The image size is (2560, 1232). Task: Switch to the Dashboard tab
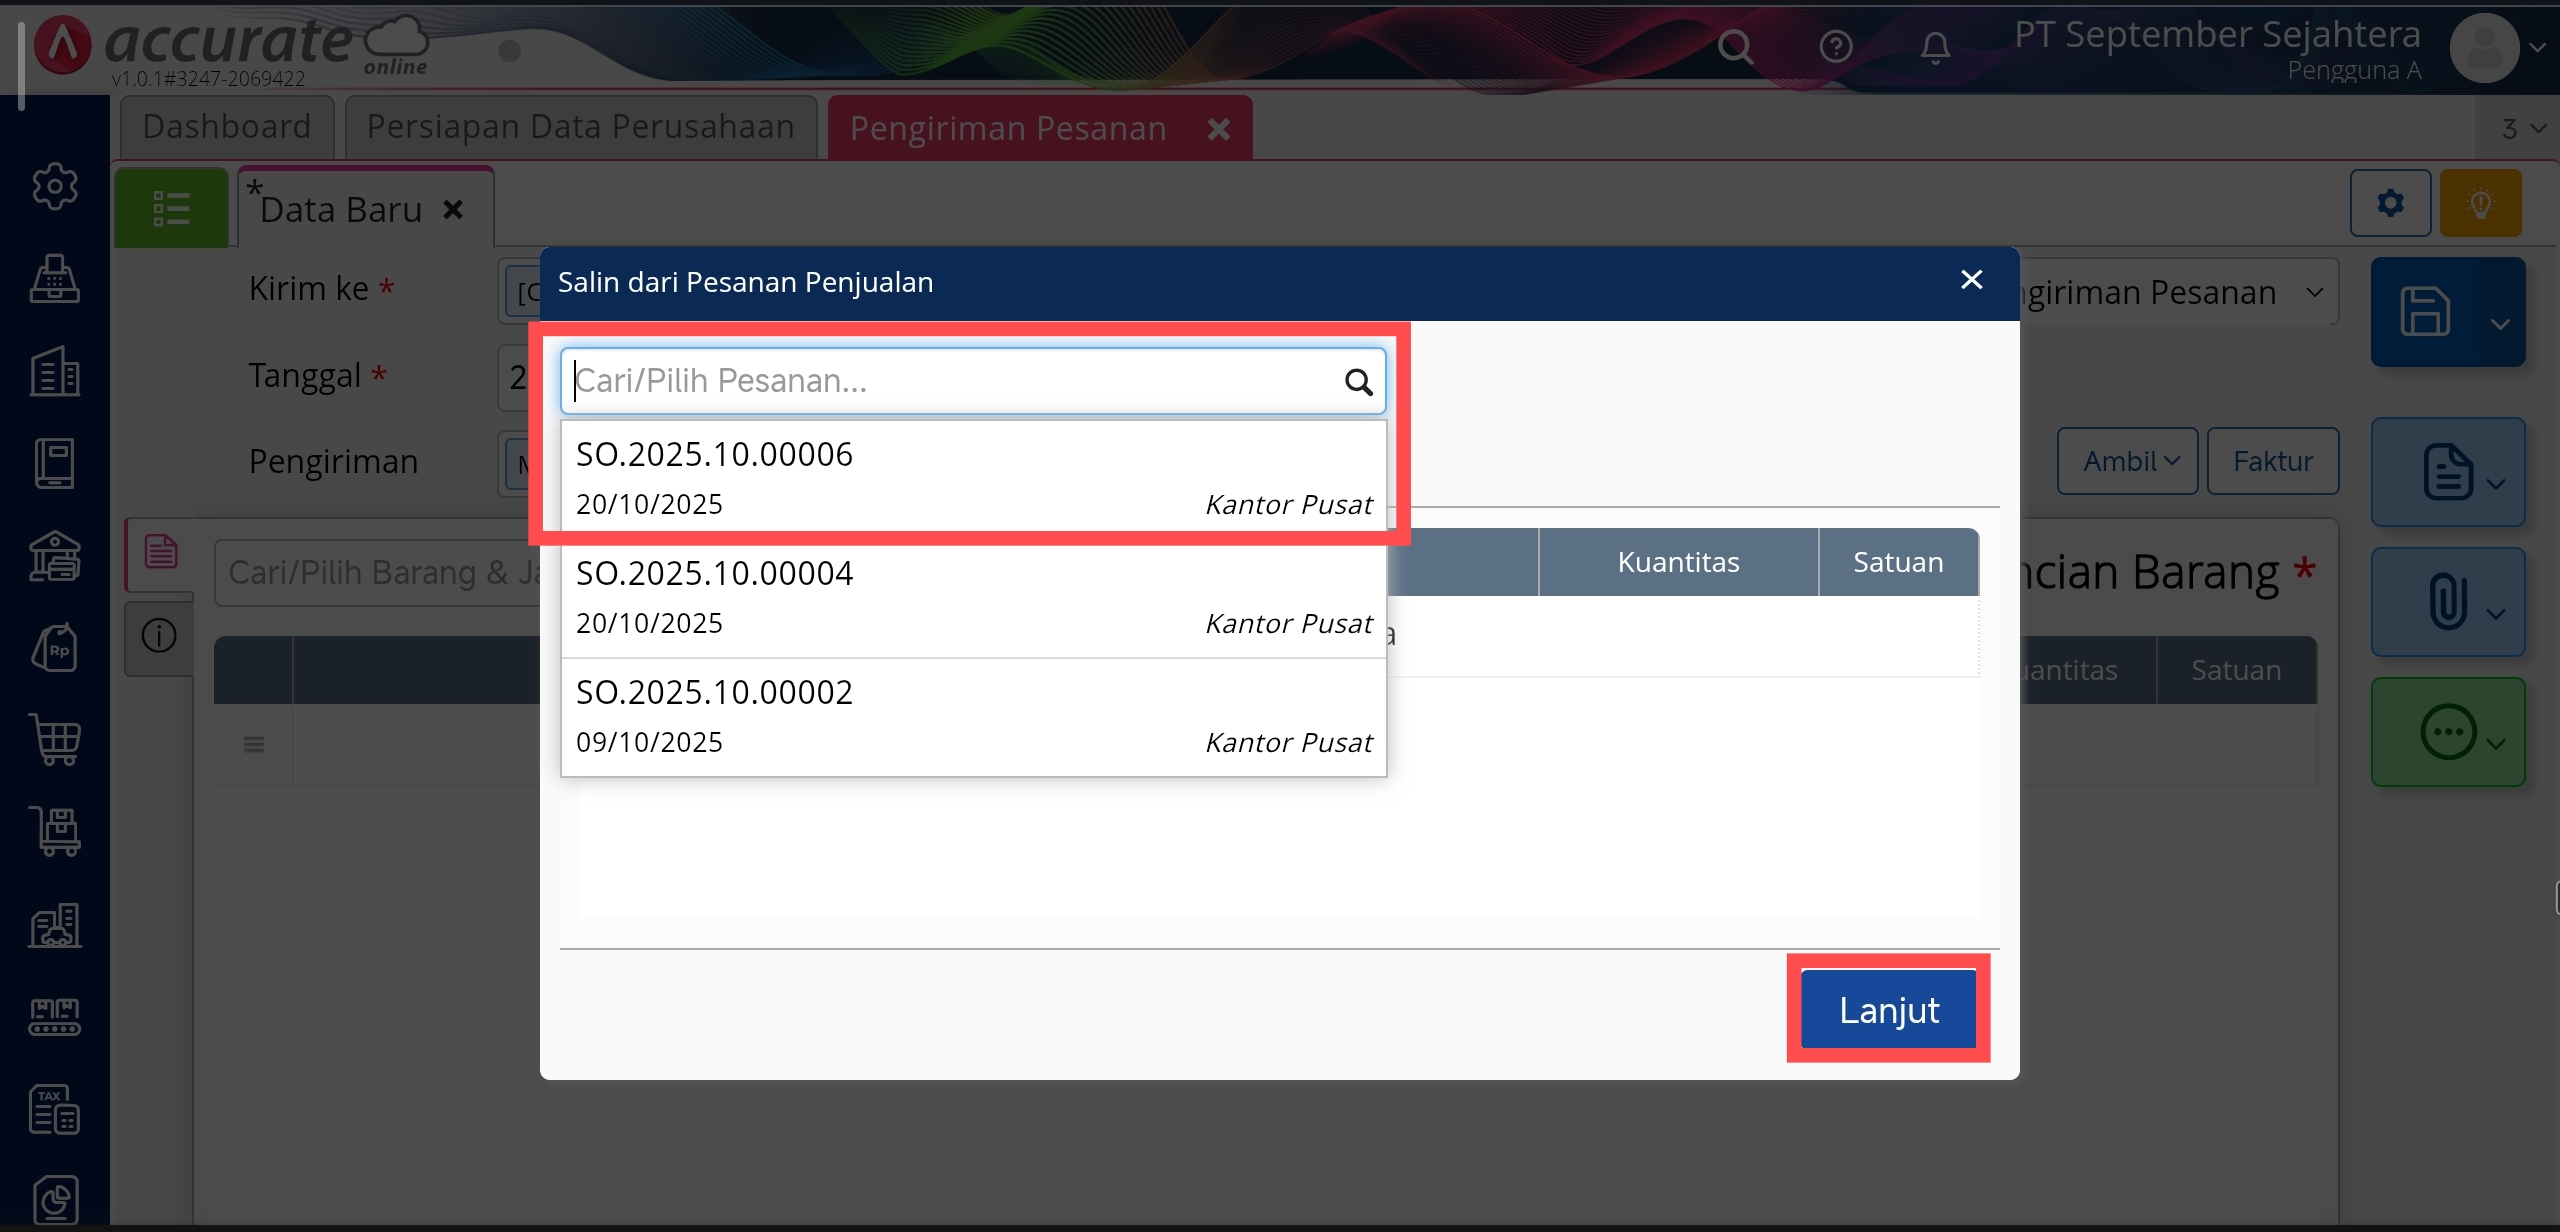click(227, 127)
